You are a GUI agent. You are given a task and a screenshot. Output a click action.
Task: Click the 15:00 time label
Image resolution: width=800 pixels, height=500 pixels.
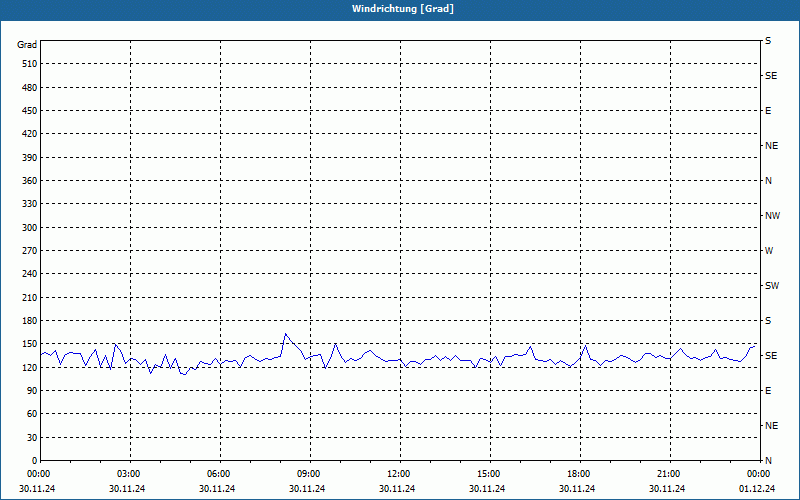(x=488, y=474)
